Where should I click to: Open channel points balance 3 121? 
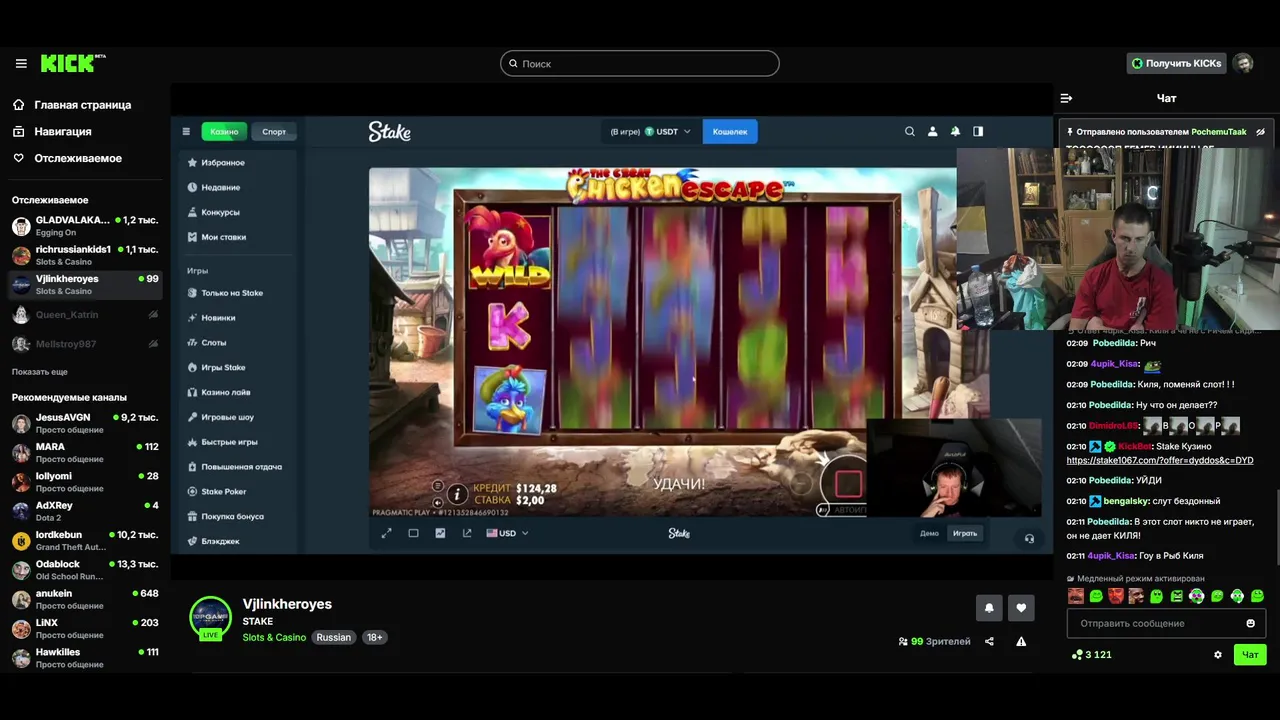[1091, 655]
